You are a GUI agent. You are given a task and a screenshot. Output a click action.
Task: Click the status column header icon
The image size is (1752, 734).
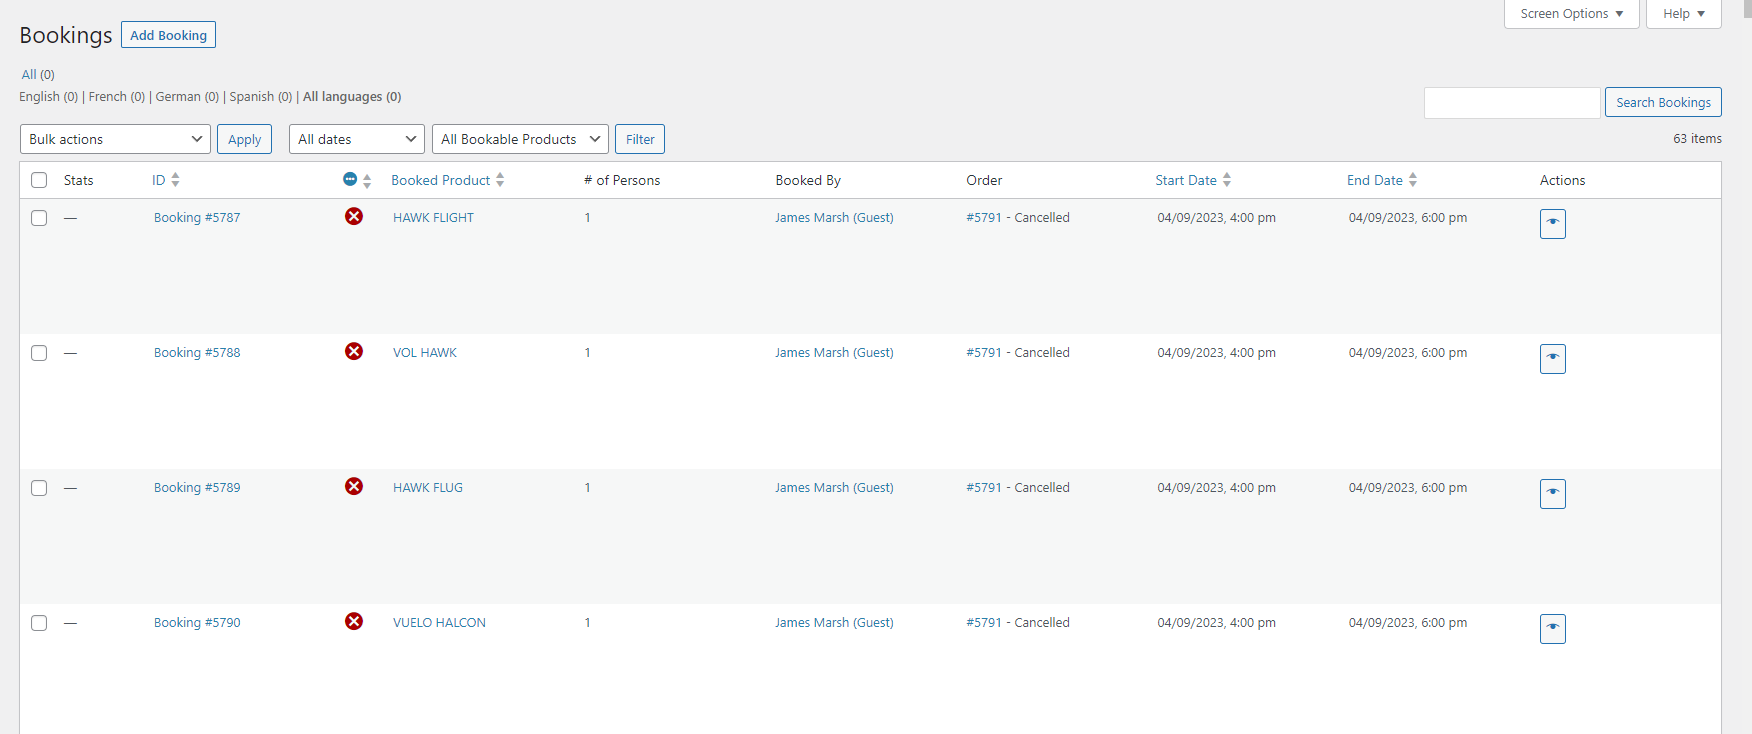(350, 180)
